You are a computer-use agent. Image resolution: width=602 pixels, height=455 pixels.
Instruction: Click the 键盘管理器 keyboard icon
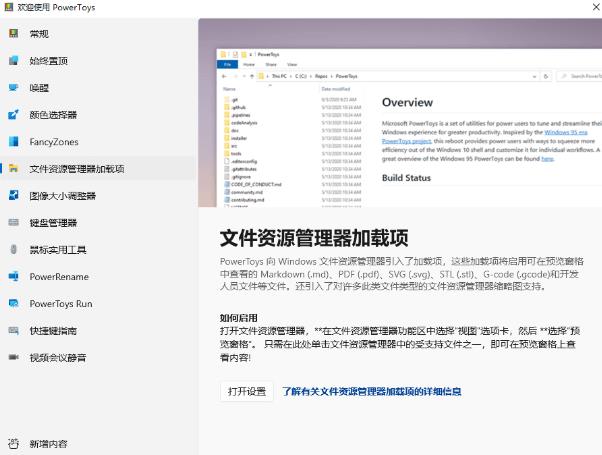(13, 223)
